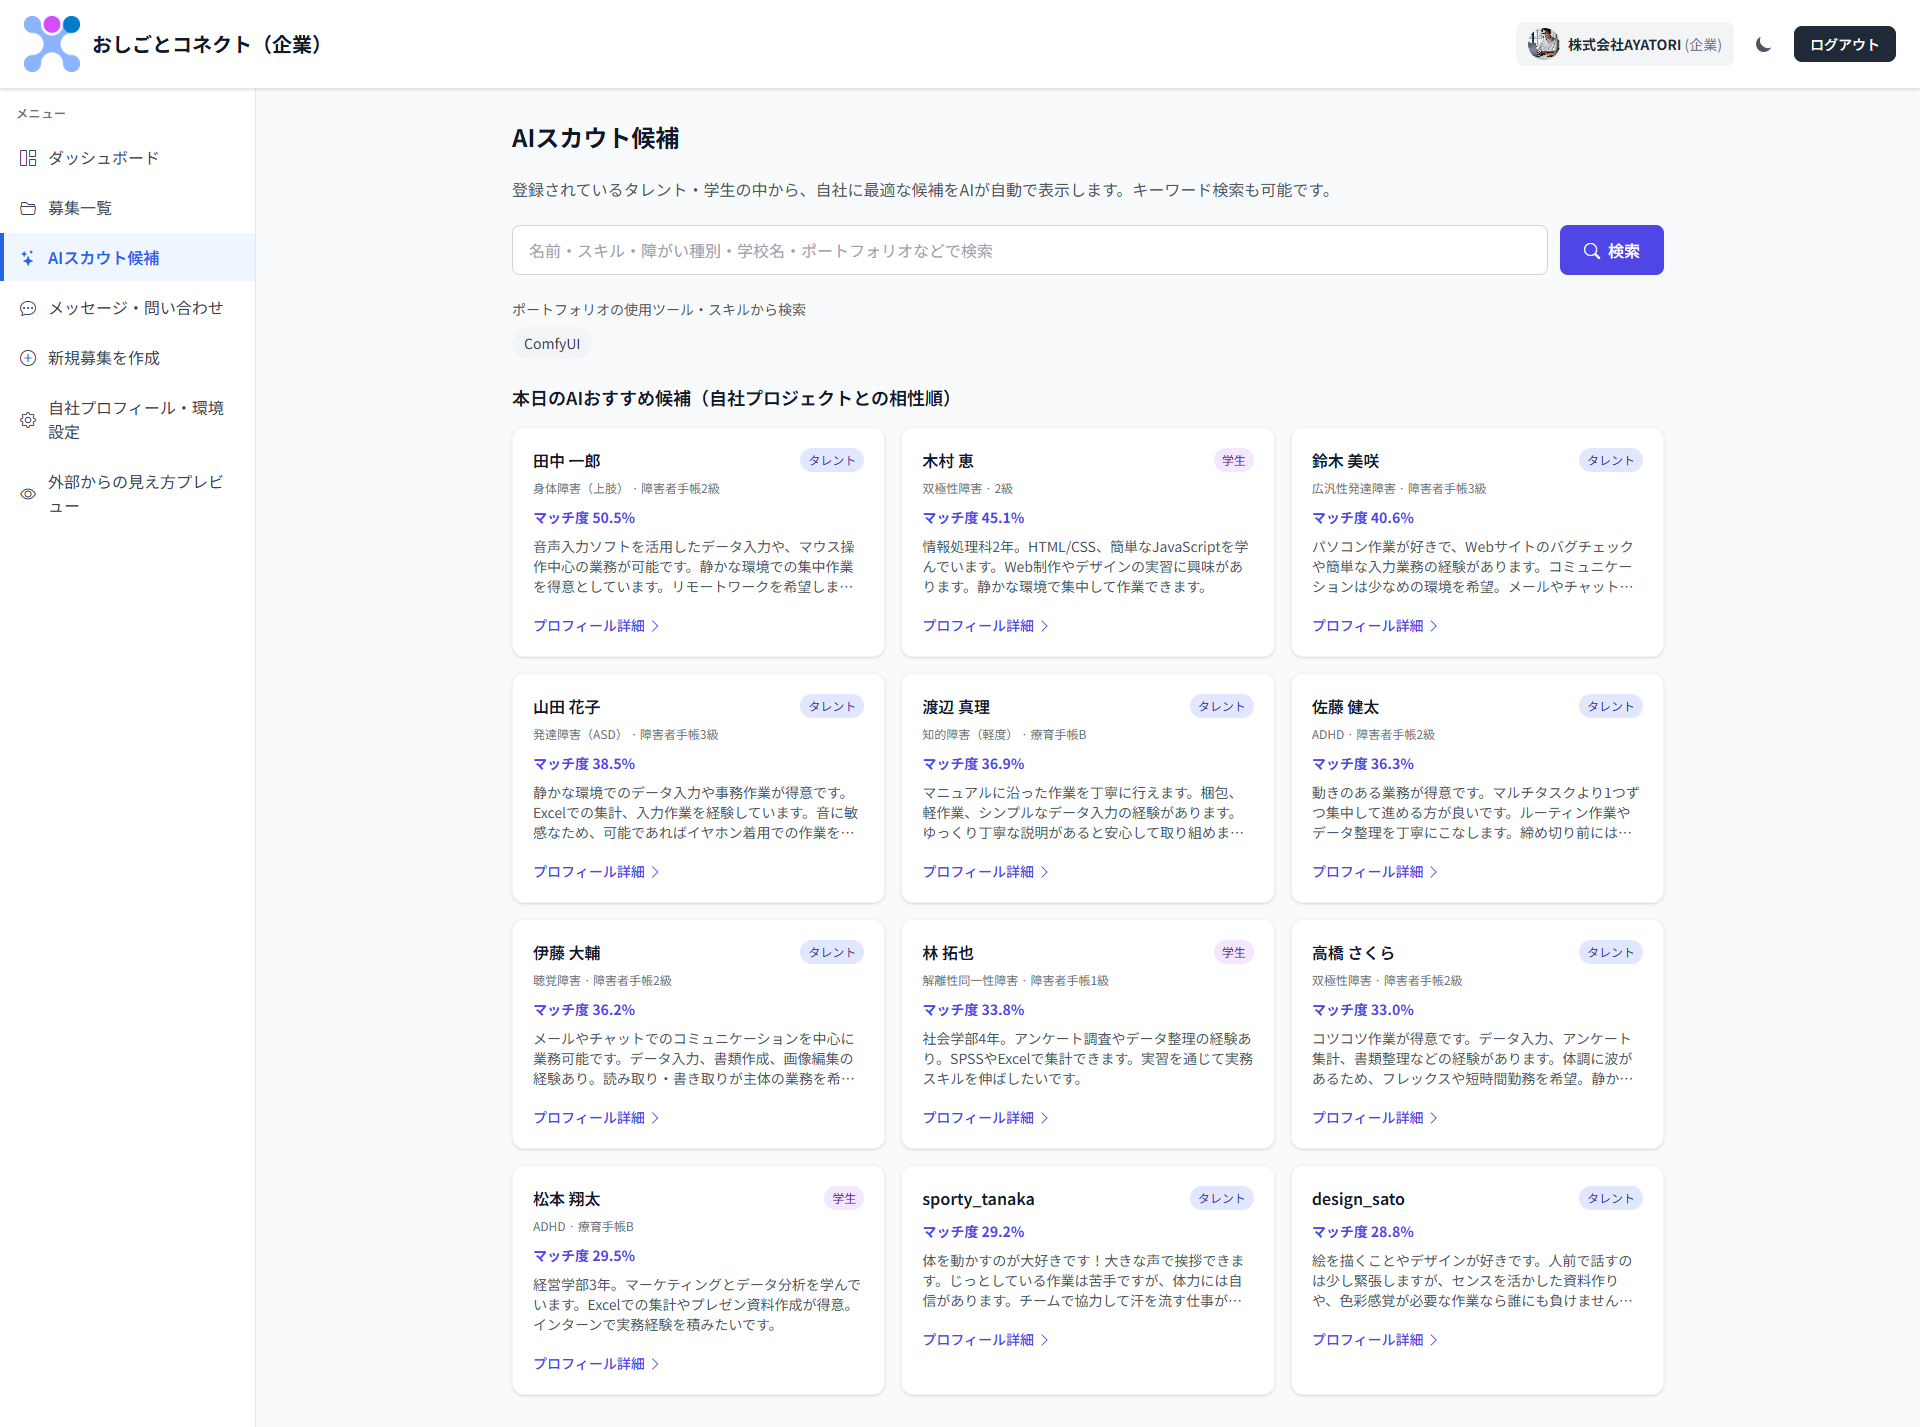Click candidate name 高橋 さくら

pos(1353,953)
